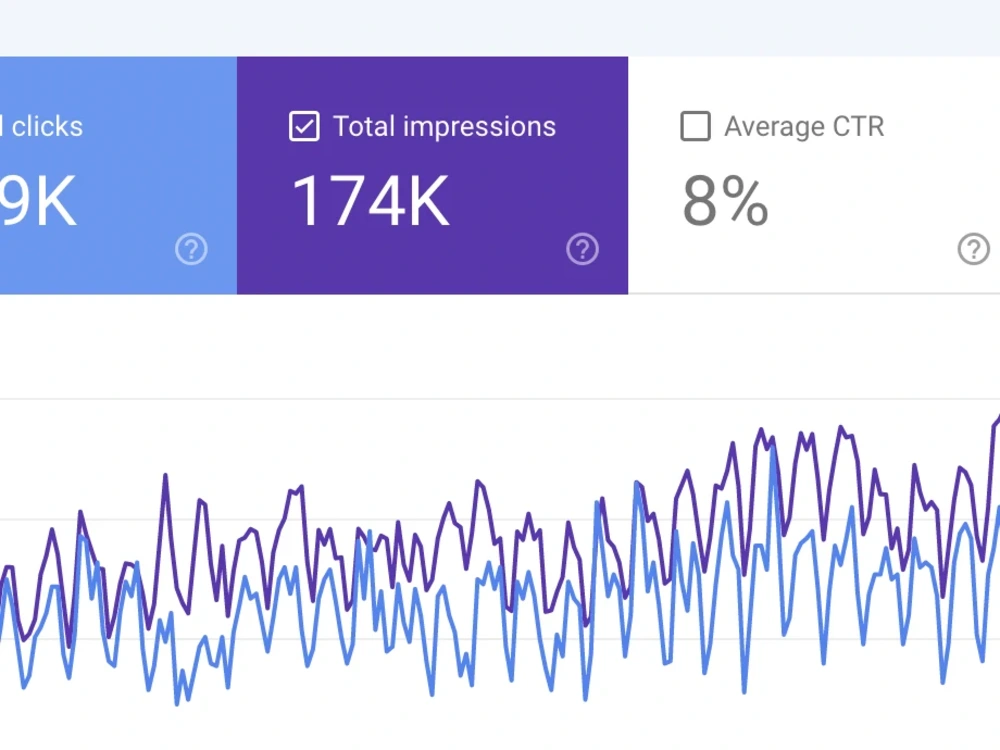Select the Average CTR 8% card

click(814, 175)
